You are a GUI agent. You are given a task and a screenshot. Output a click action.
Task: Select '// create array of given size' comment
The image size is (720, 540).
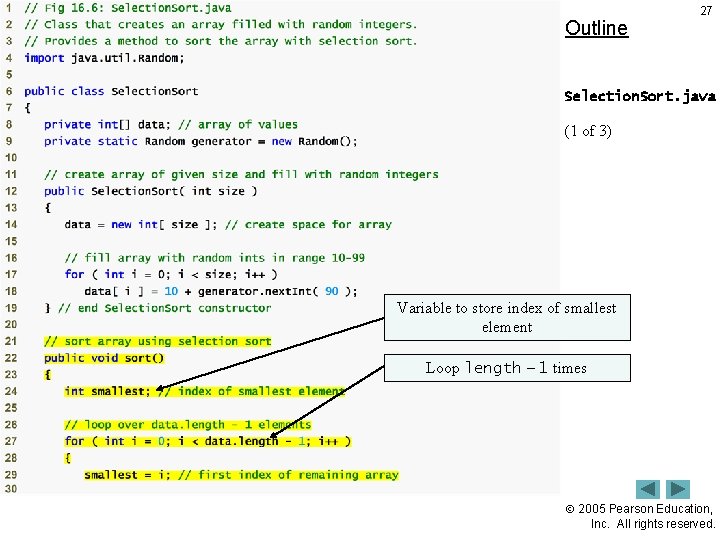pyautogui.click(x=241, y=174)
